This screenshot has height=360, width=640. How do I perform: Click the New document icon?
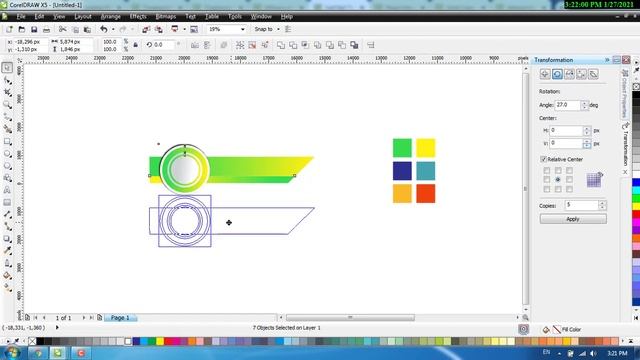pos(9,29)
